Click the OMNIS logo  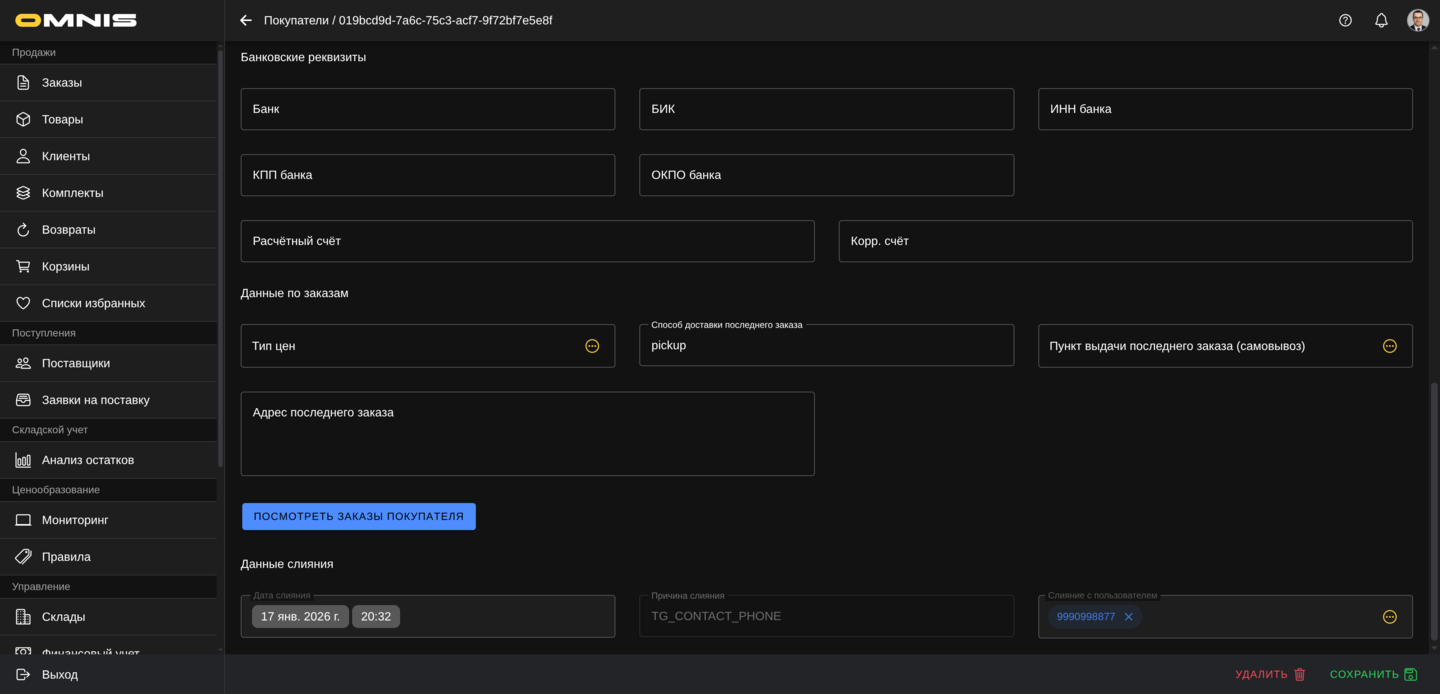(x=76, y=20)
